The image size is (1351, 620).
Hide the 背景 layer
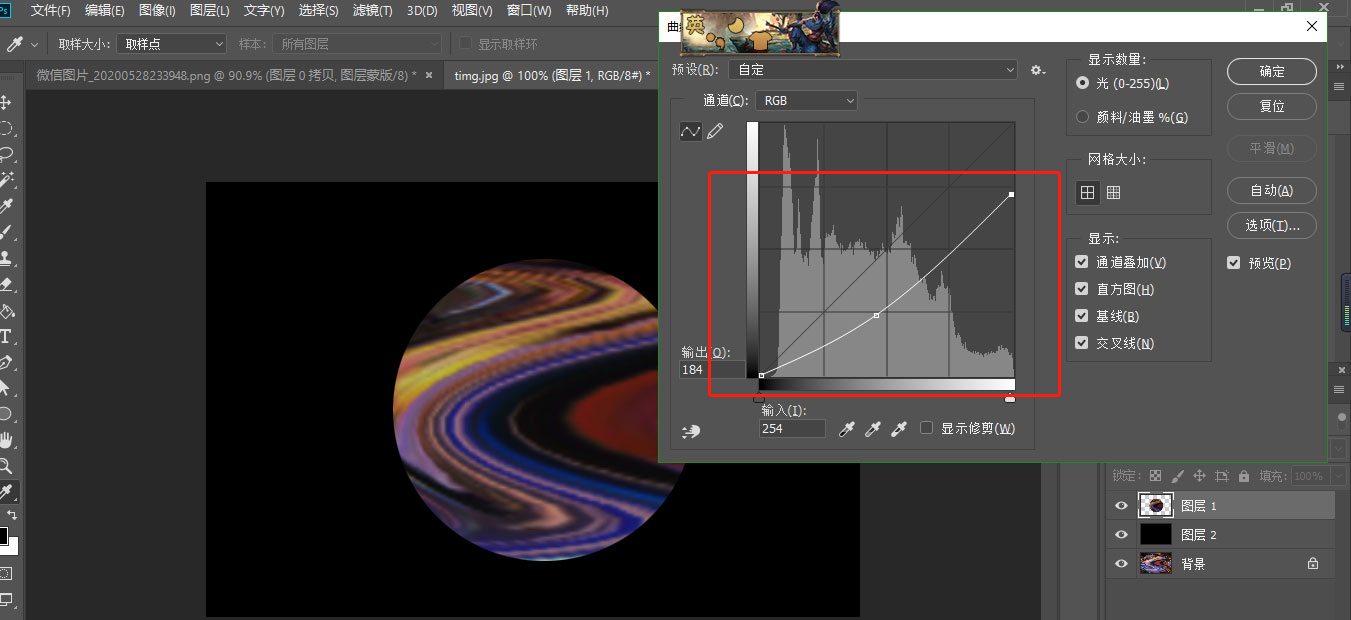tap(1120, 563)
